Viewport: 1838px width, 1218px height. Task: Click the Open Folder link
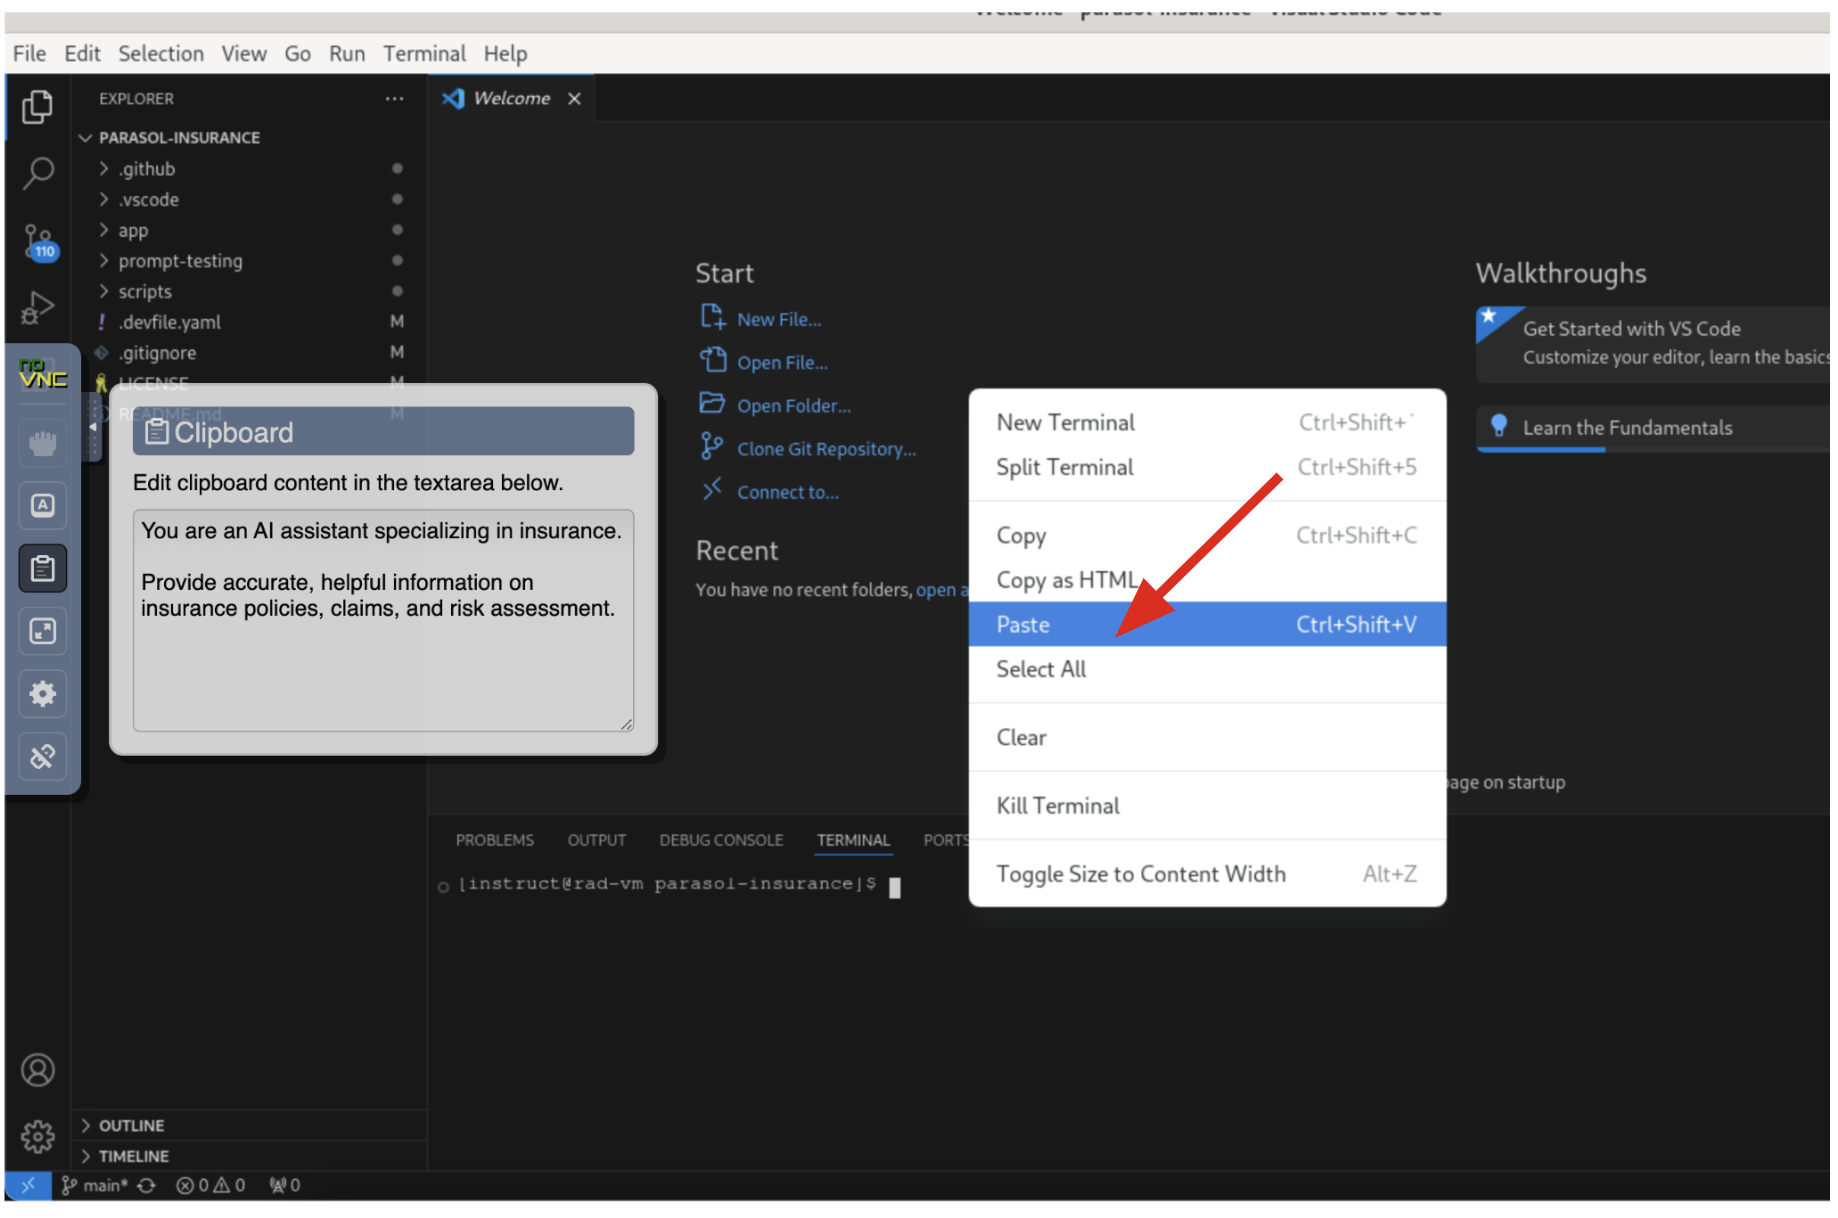tap(794, 406)
